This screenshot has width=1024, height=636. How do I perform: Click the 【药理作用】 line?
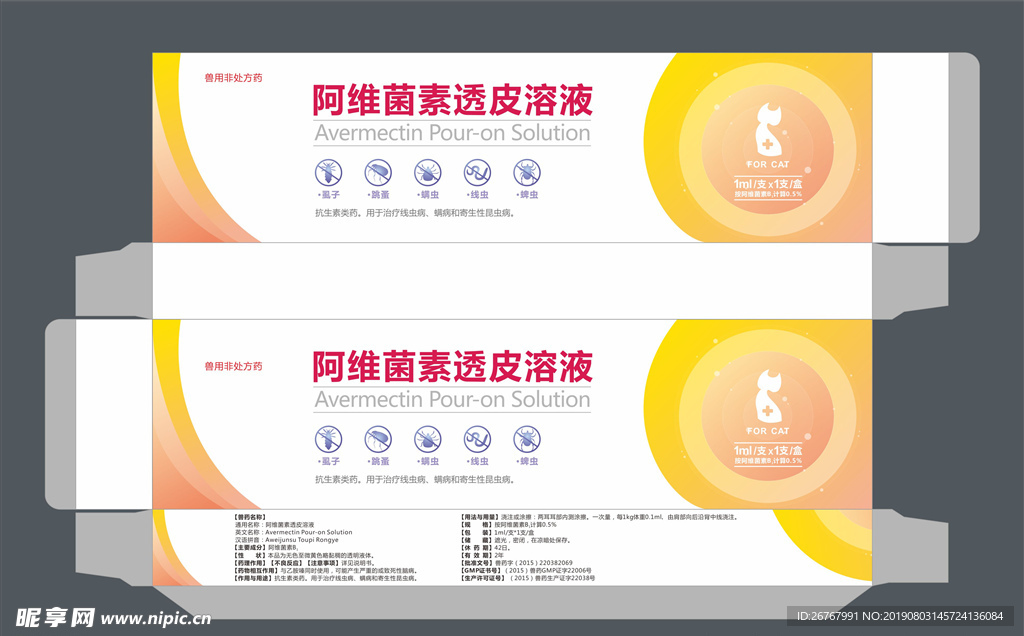tap(304, 563)
